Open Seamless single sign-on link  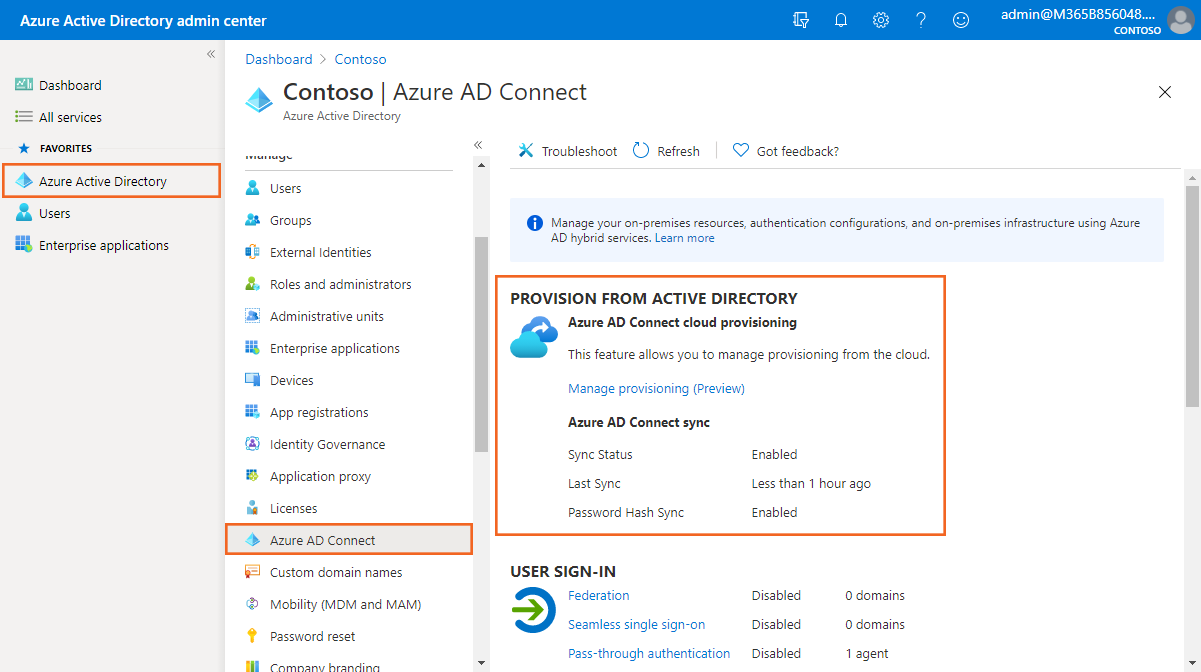pos(636,624)
